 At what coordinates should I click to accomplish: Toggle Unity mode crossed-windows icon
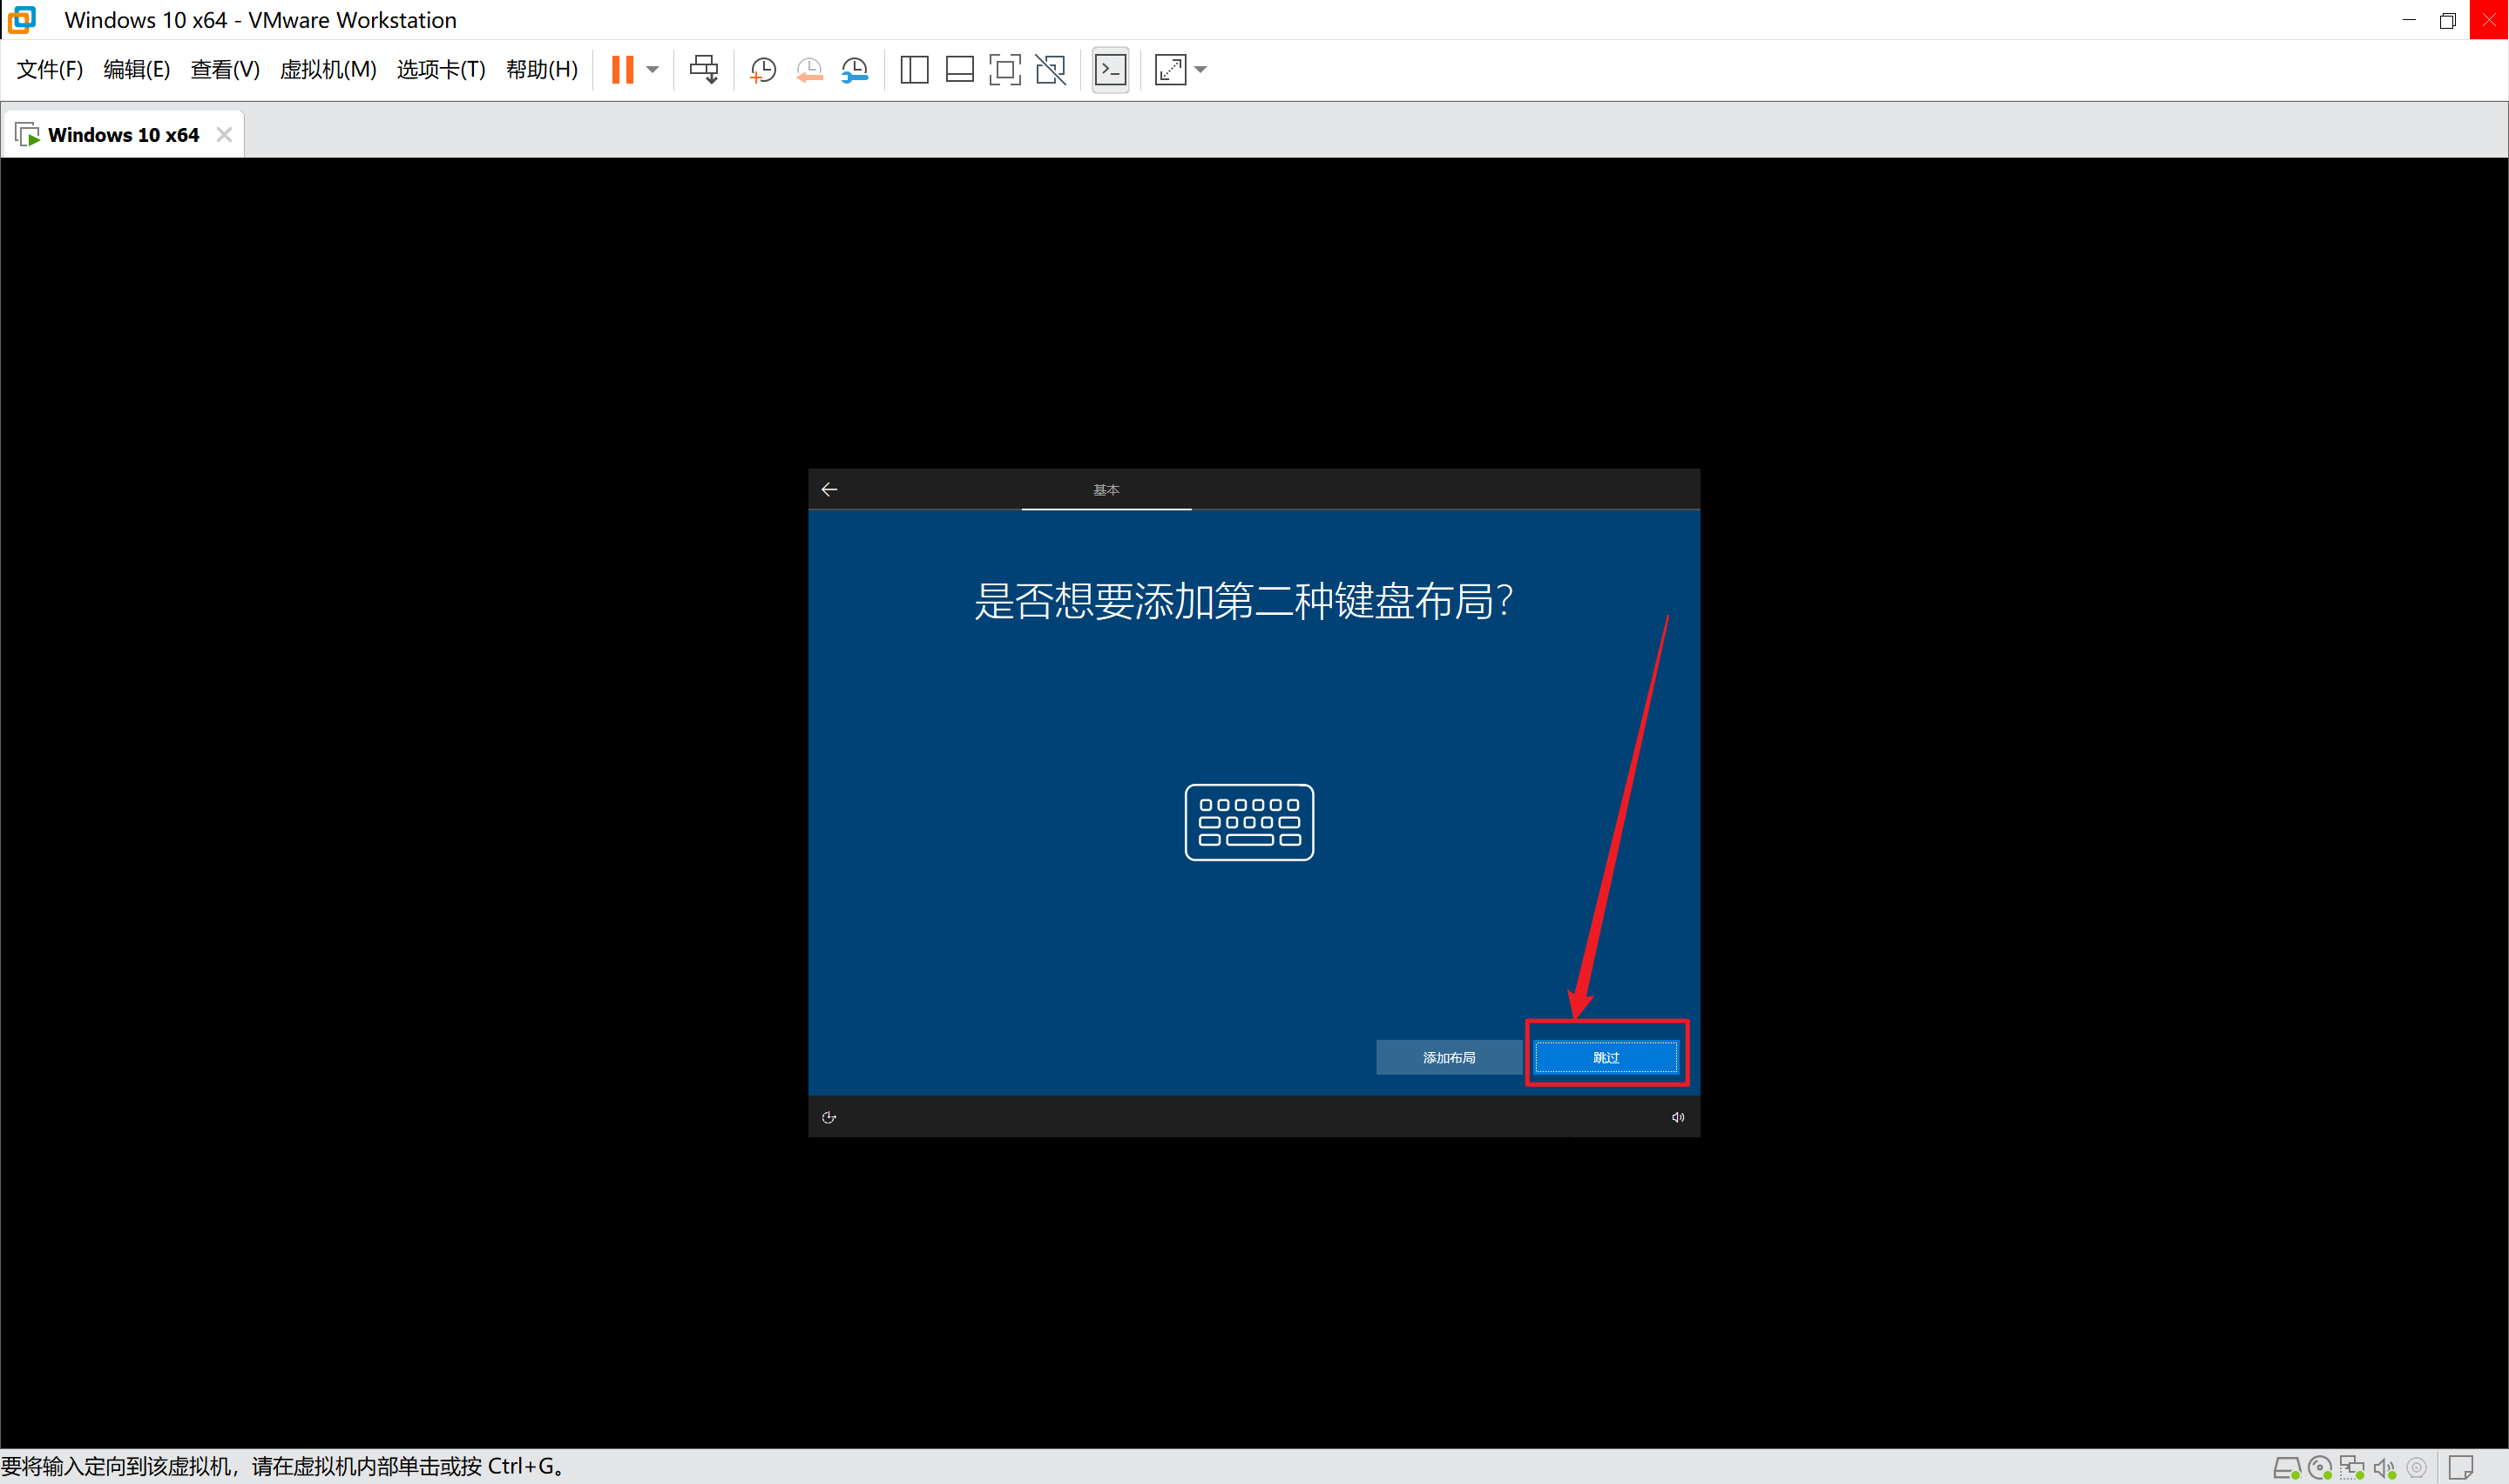click(x=1050, y=69)
